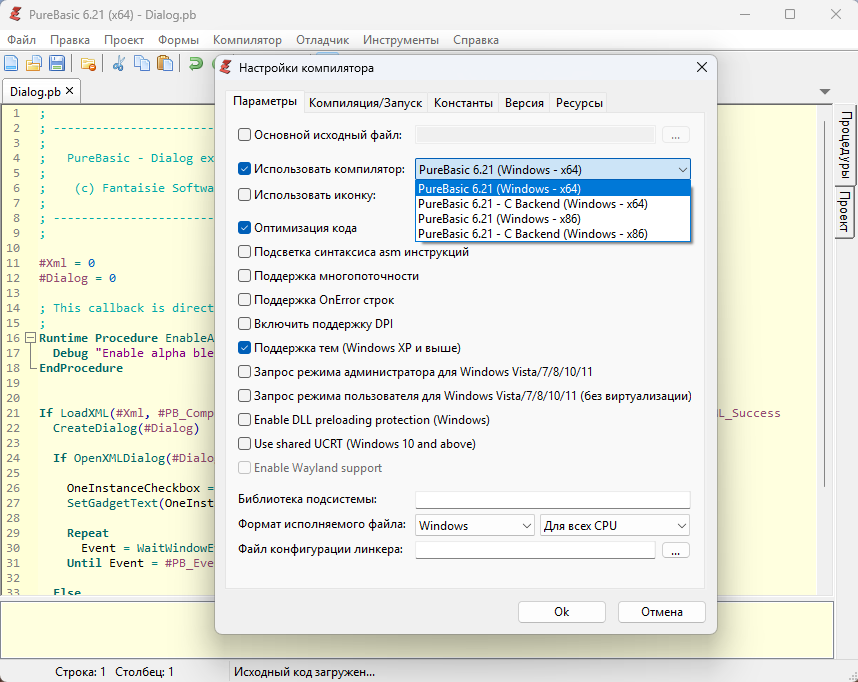Screen dimensions: 858x682
Task: Click the 'EndProcedure' code line
Action: (81, 368)
